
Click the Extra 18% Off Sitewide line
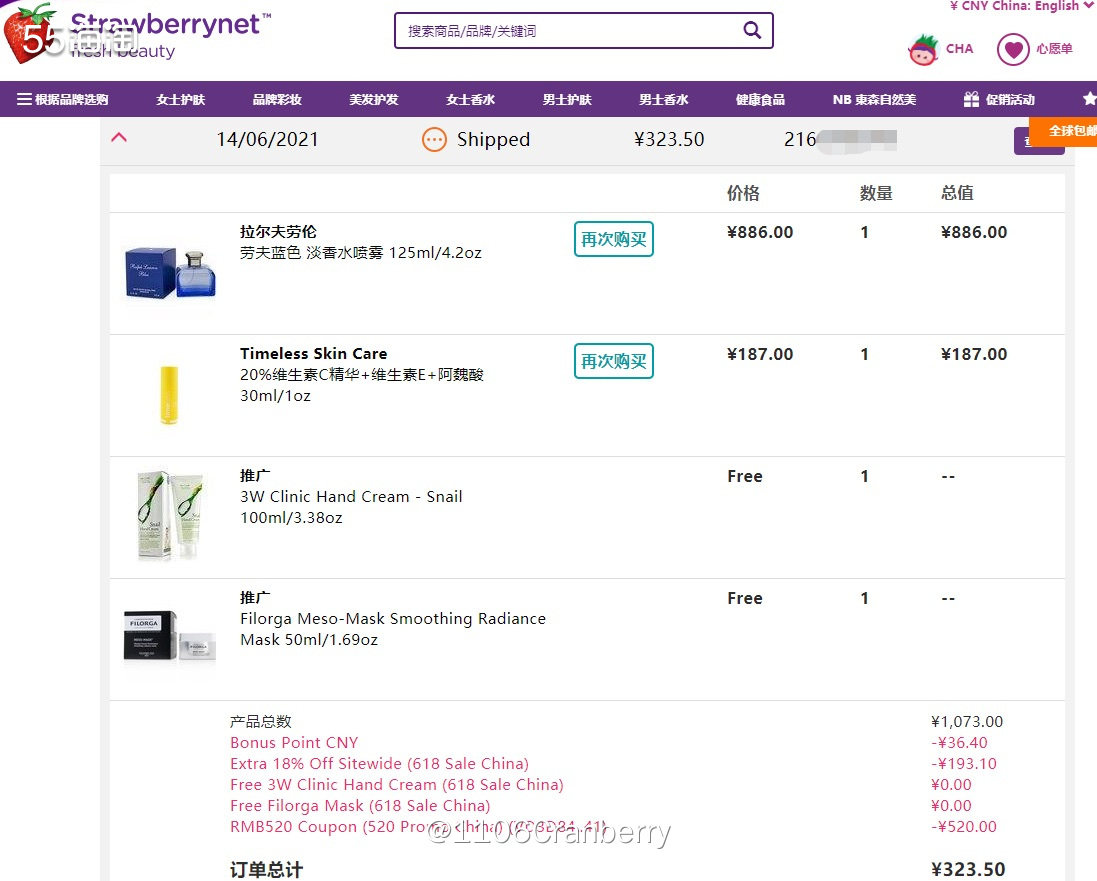pos(379,763)
